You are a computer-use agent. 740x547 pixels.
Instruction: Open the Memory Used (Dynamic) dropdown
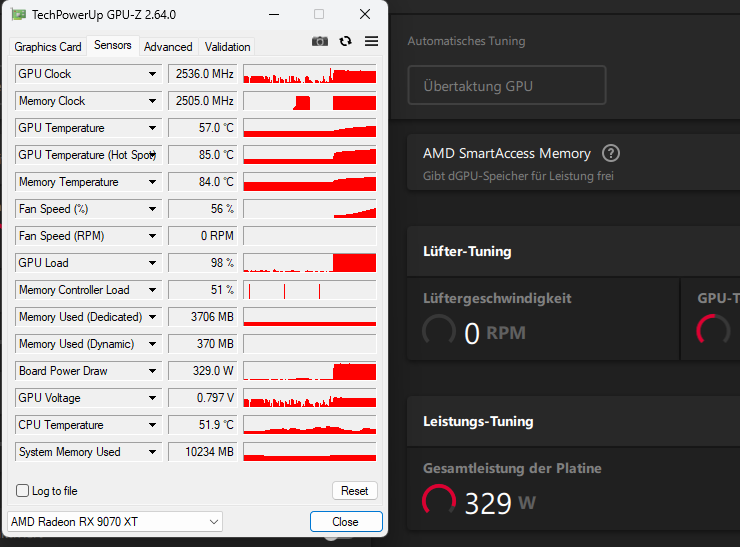pos(152,344)
